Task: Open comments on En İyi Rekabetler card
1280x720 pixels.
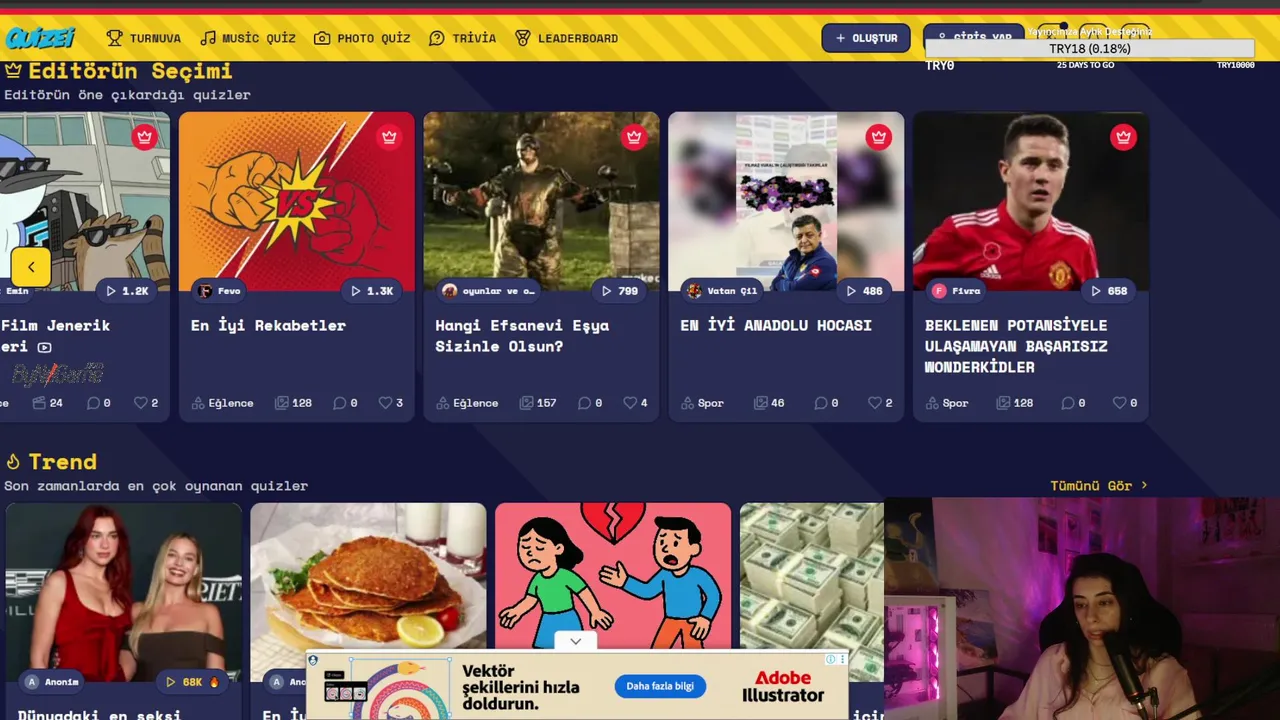Action: point(345,403)
